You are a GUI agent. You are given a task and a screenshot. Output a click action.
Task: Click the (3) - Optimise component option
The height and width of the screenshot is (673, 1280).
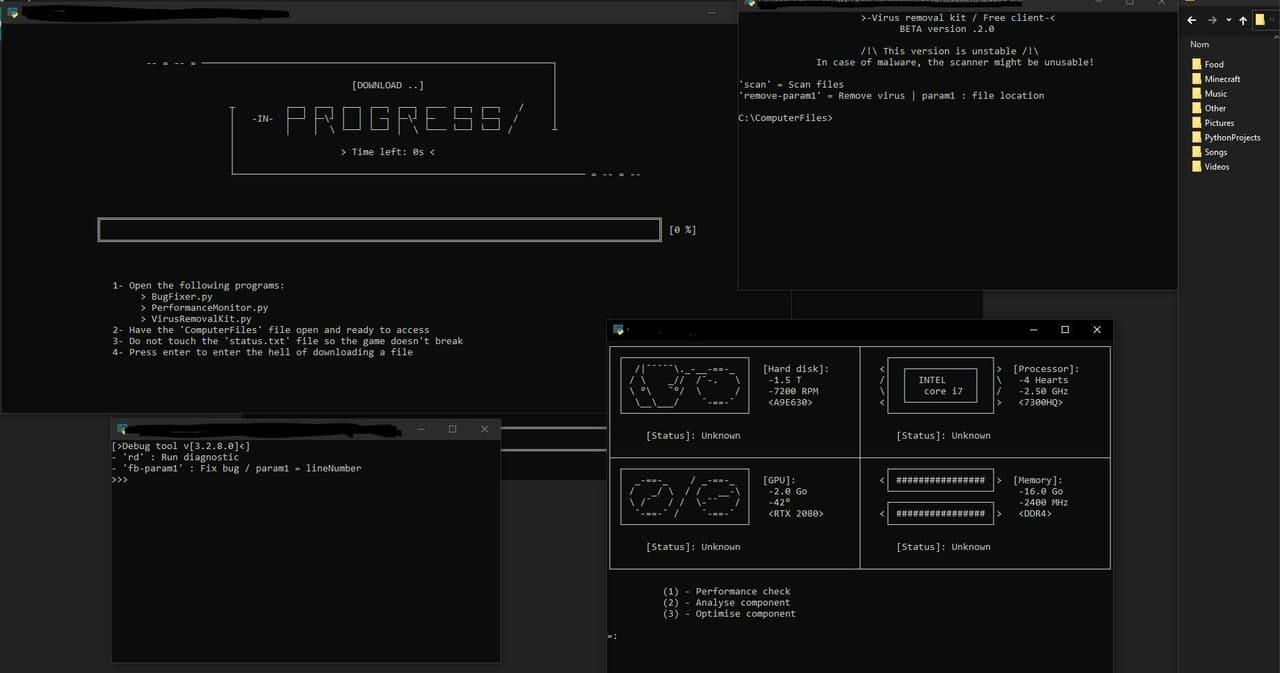(x=729, y=614)
